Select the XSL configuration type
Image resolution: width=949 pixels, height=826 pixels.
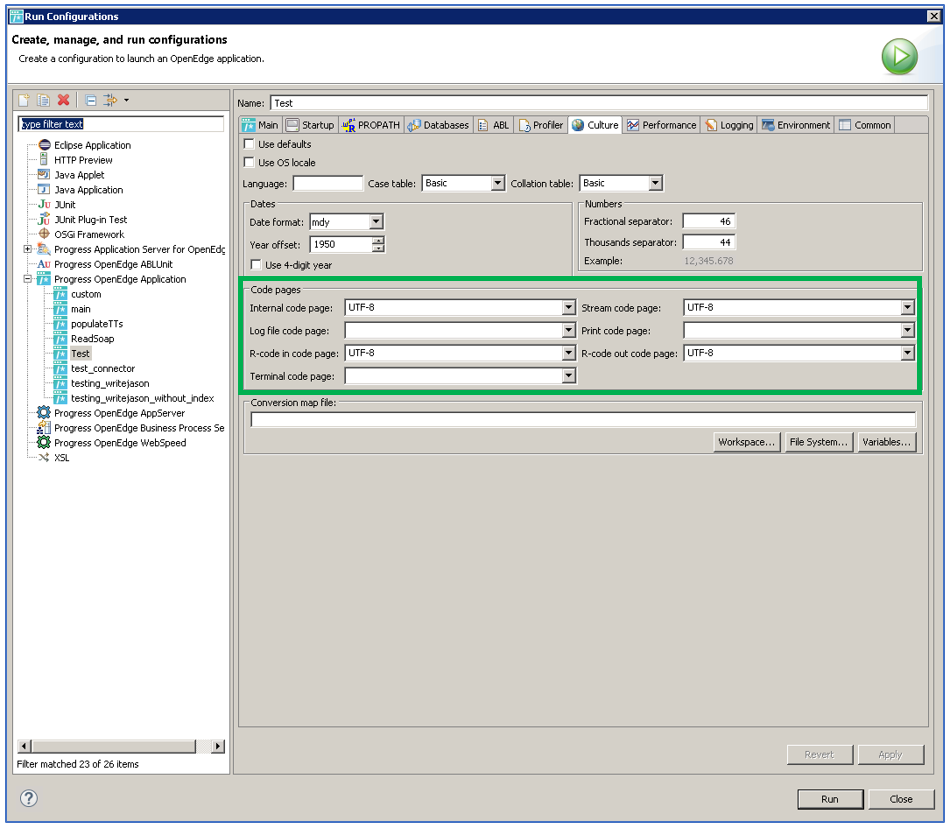point(61,458)
